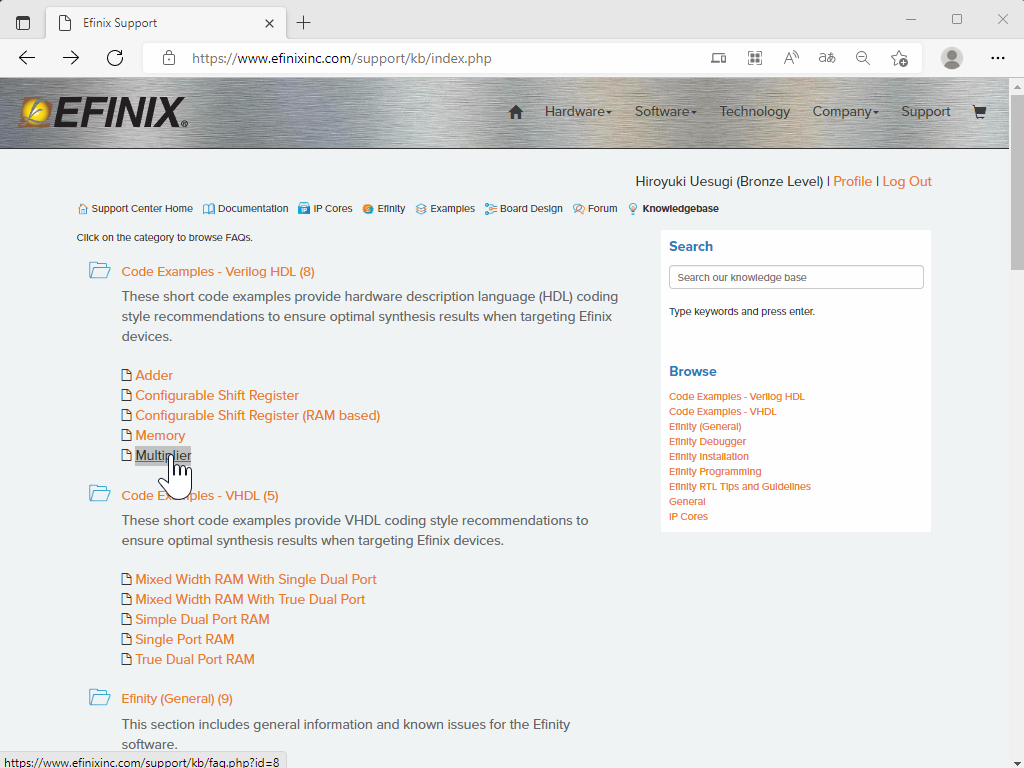Open the Simple Dual Port RAM article
Screen dimensions: 1024x768
202,619
